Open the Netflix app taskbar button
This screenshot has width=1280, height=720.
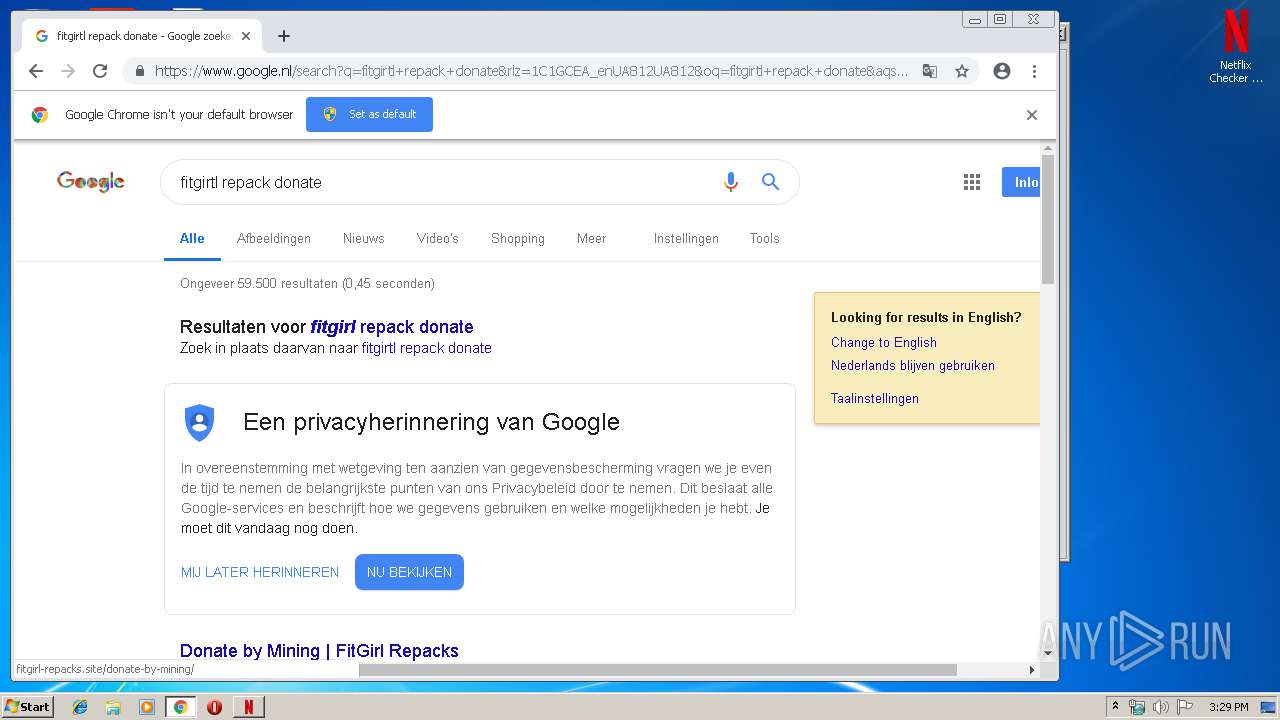(249, 707)
